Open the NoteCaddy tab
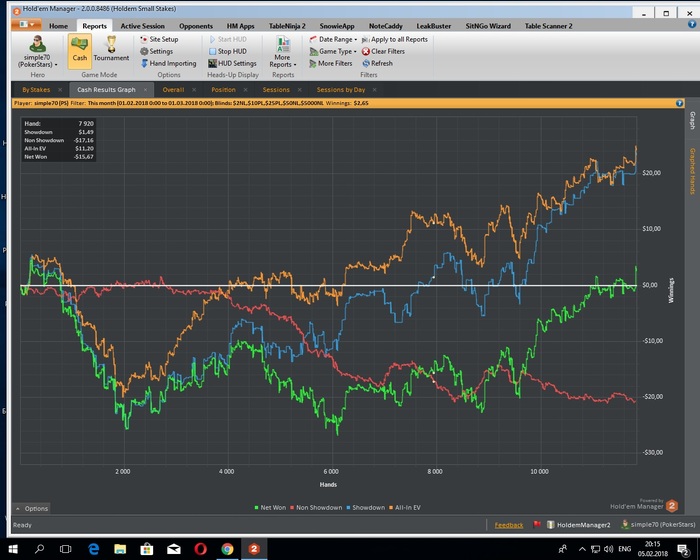 tap(386, 26)
